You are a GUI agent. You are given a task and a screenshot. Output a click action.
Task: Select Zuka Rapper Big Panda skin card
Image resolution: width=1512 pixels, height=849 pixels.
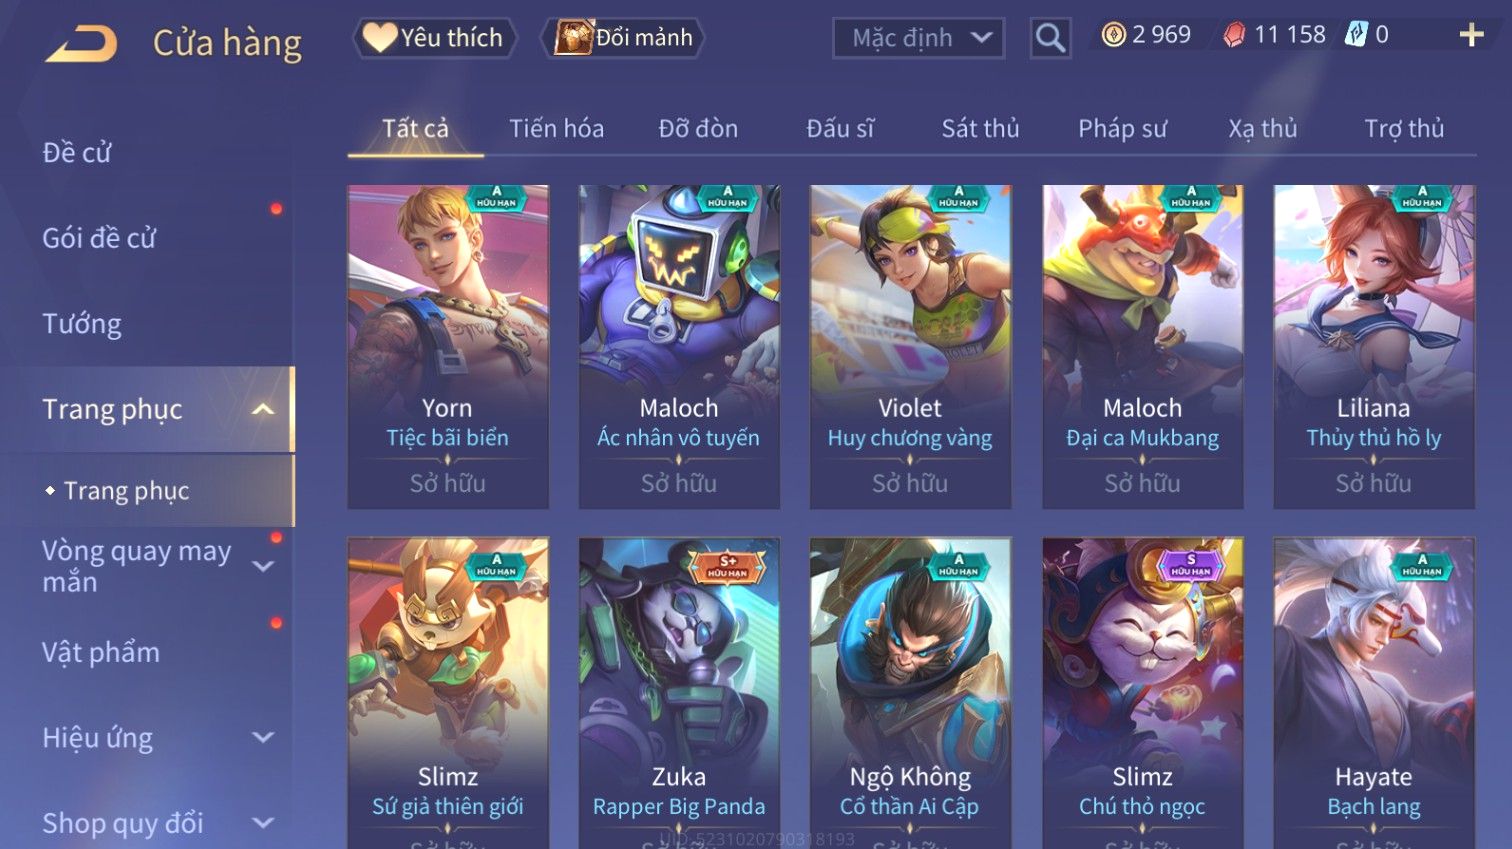[679, 692]
